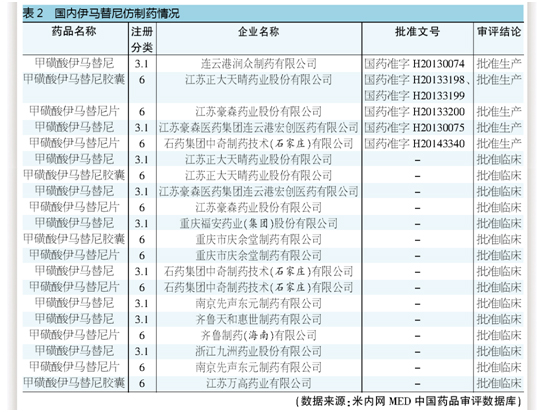This screenshot has width=541, height=412.
Task: Click the 企业名称 column header
Action: (x=258, y=32)
